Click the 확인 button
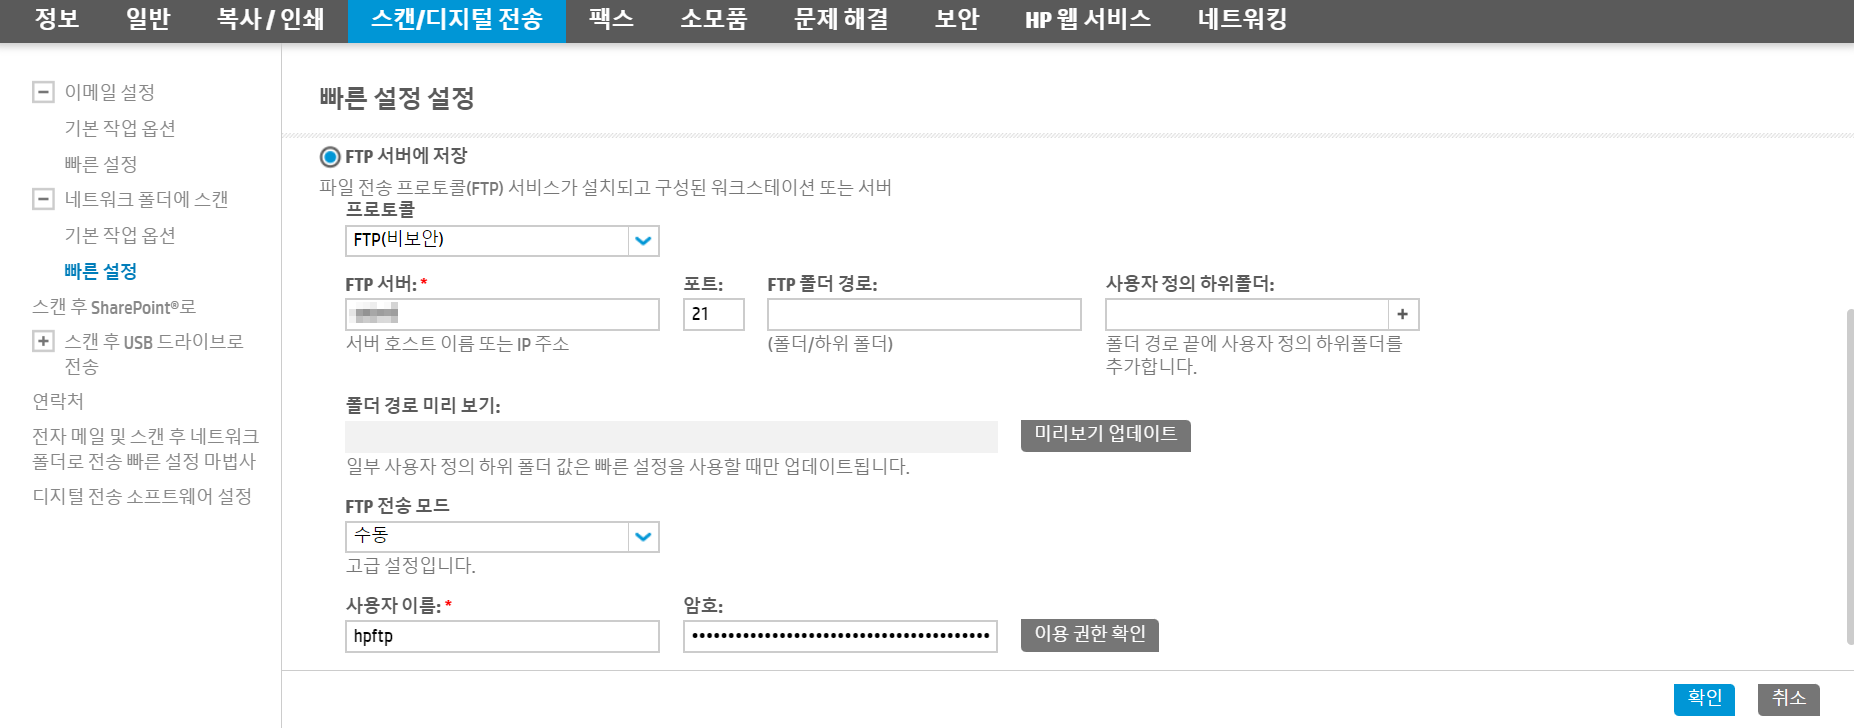The image size is (1854, 728). tap(1704, 698)
